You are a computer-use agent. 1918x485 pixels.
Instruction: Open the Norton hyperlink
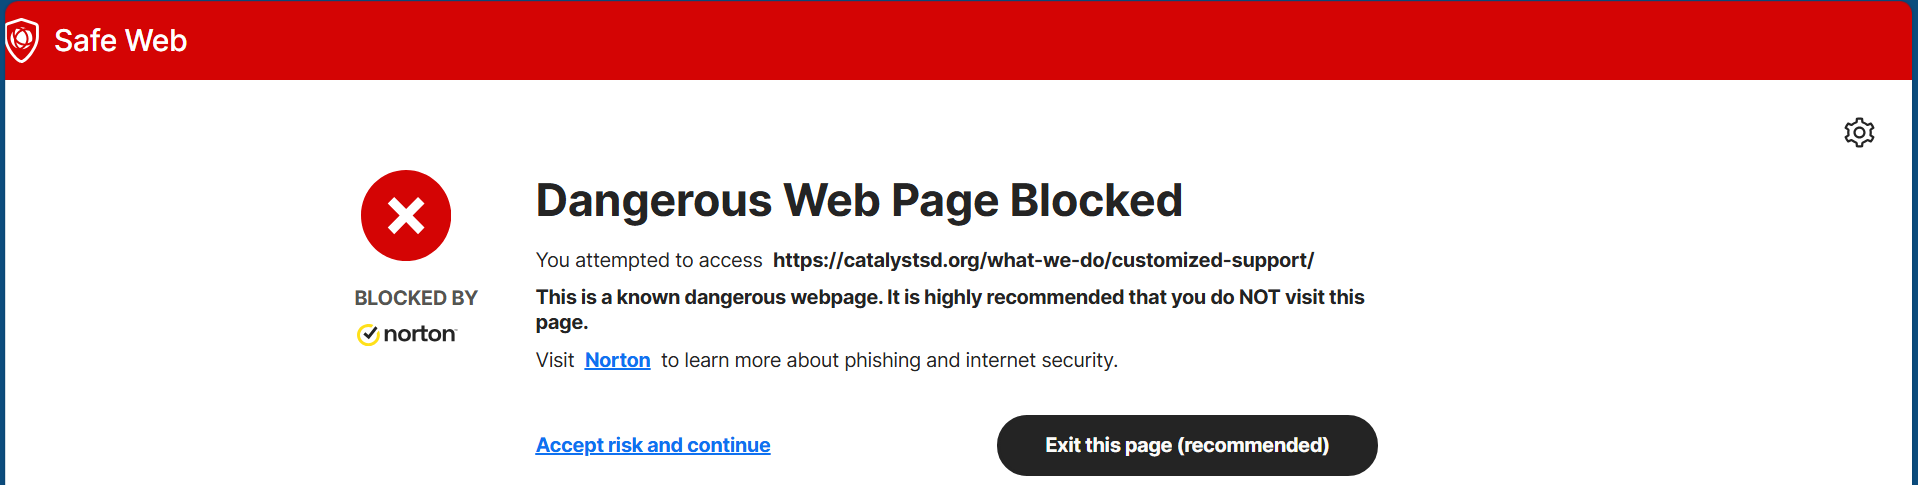tap(617, 360)
